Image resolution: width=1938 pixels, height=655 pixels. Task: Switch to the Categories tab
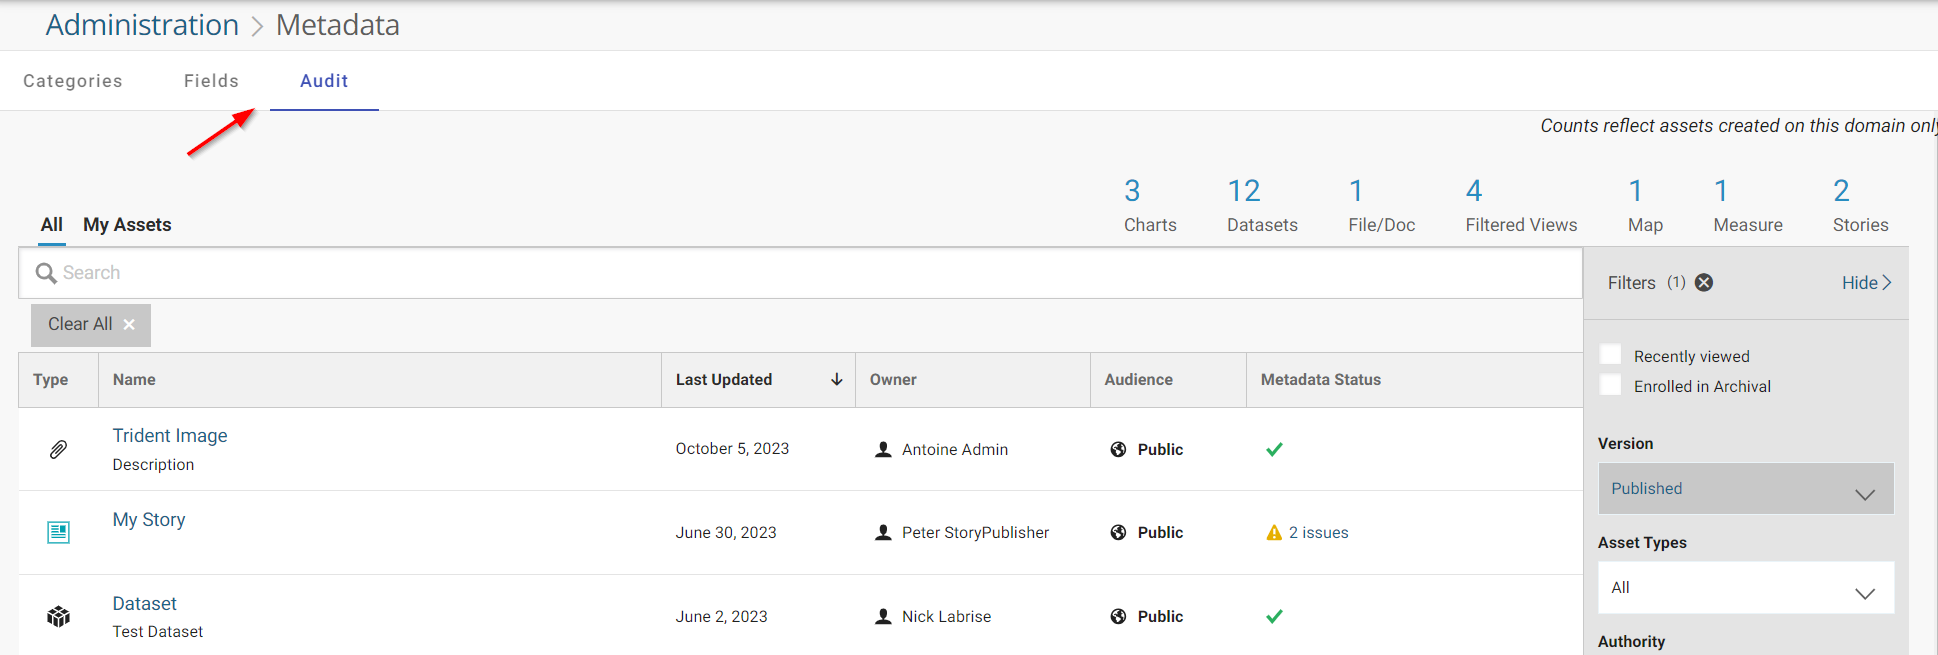point(73,81)
